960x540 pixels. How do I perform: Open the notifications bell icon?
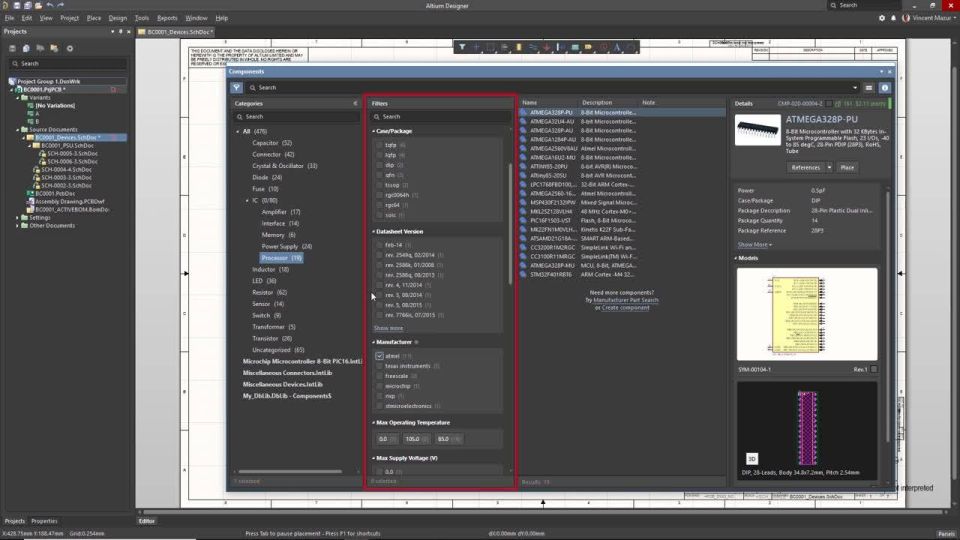click(x=893, y=18)
